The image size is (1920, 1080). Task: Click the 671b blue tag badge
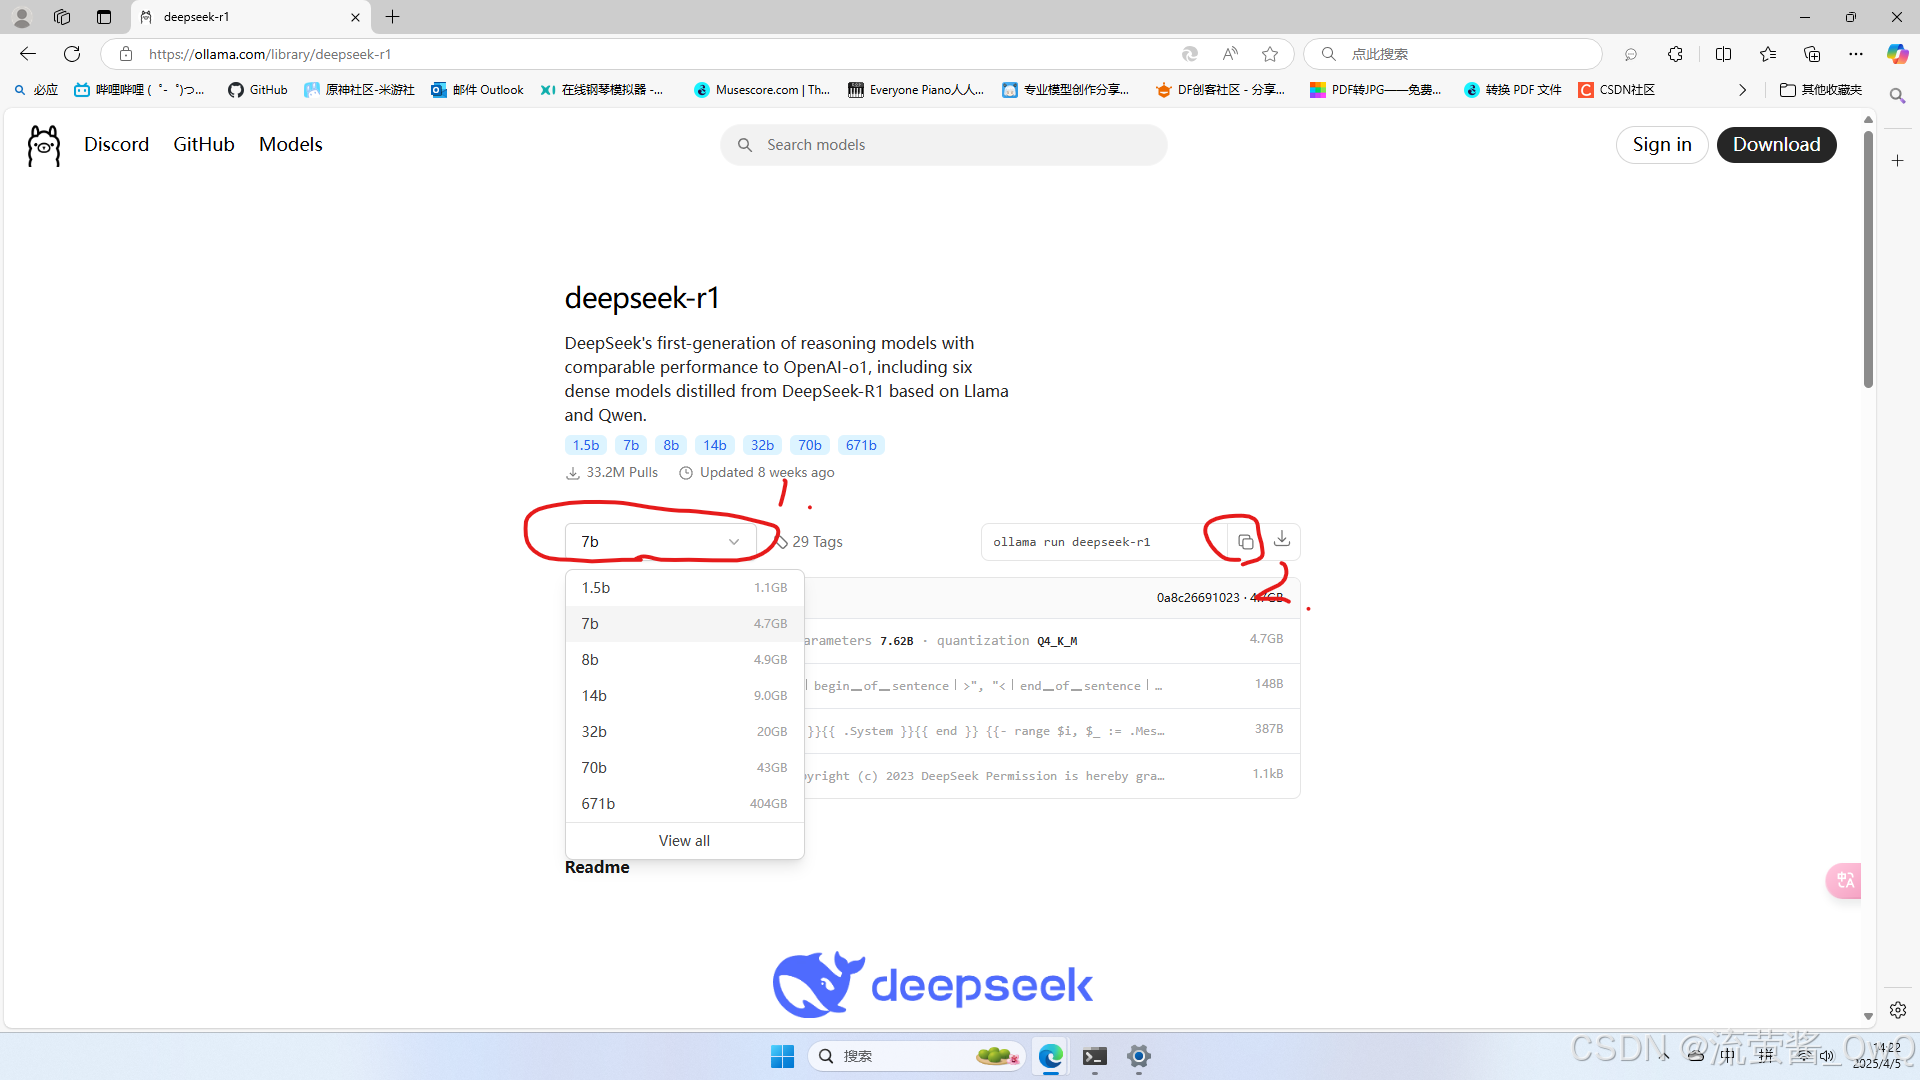[x=861, y=445]
